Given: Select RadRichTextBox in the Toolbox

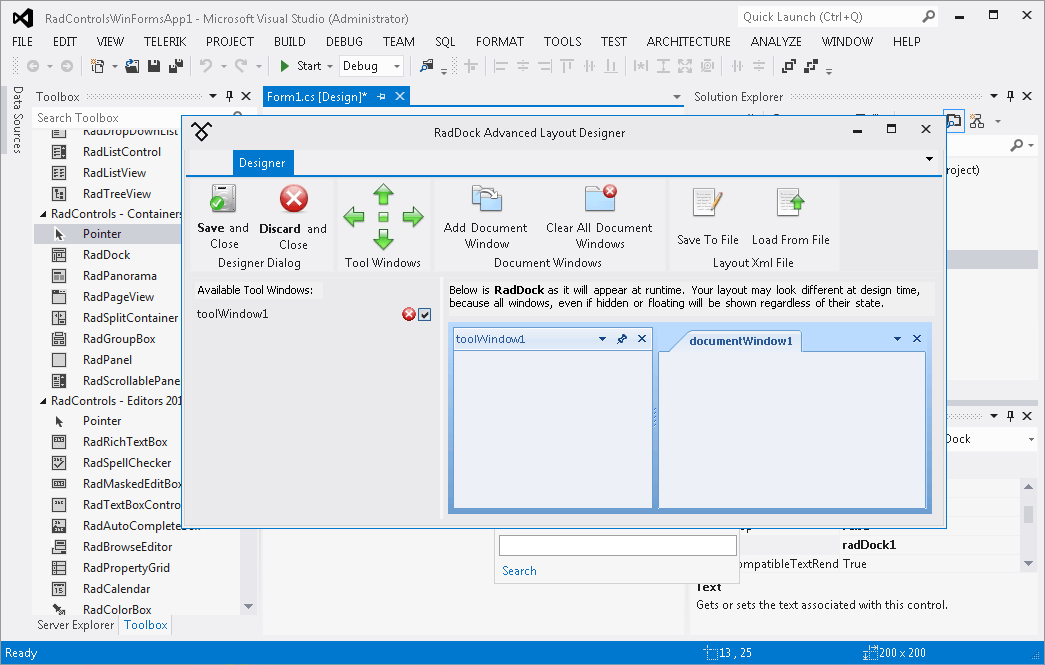Looking at the screenshot, I should (x=125, y=442).
